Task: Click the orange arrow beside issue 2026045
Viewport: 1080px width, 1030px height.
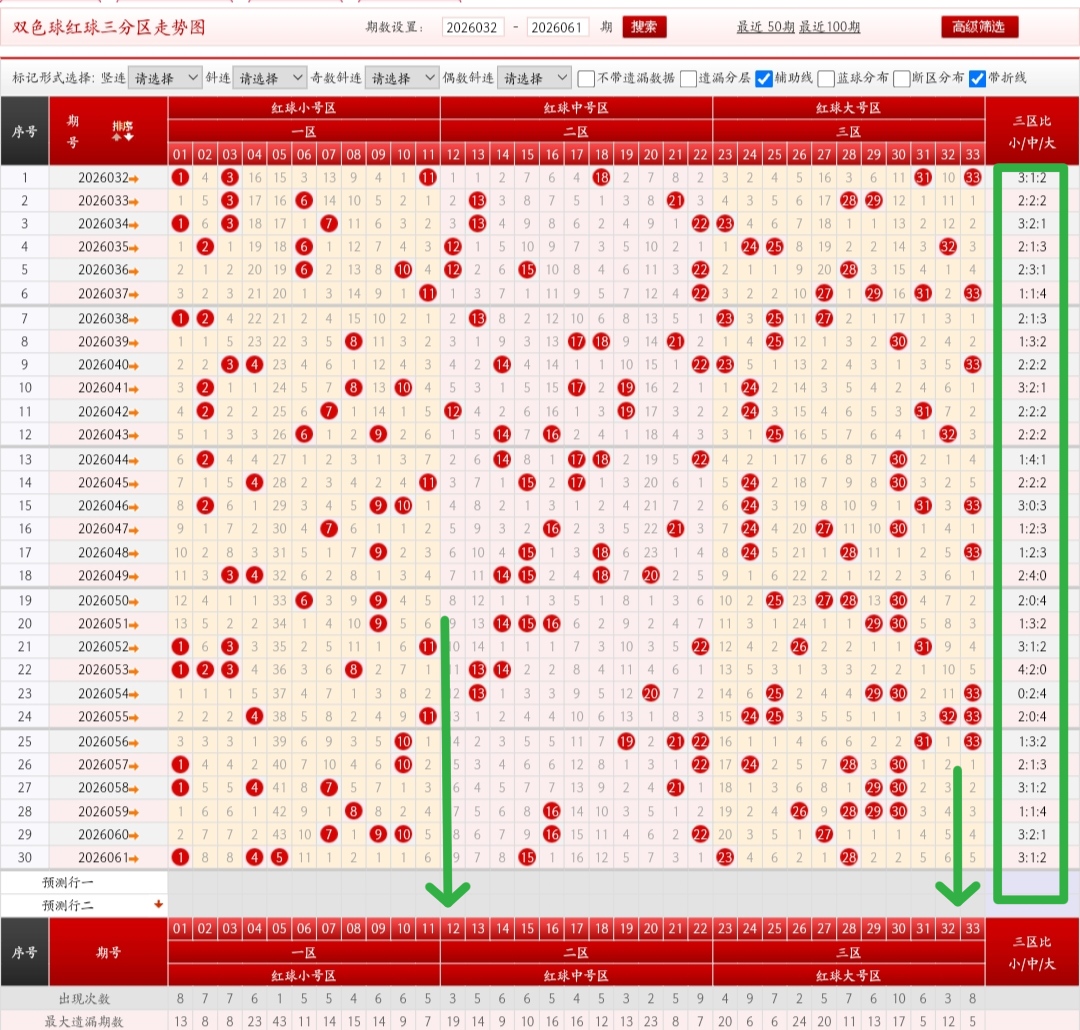Action: (134, 484)
